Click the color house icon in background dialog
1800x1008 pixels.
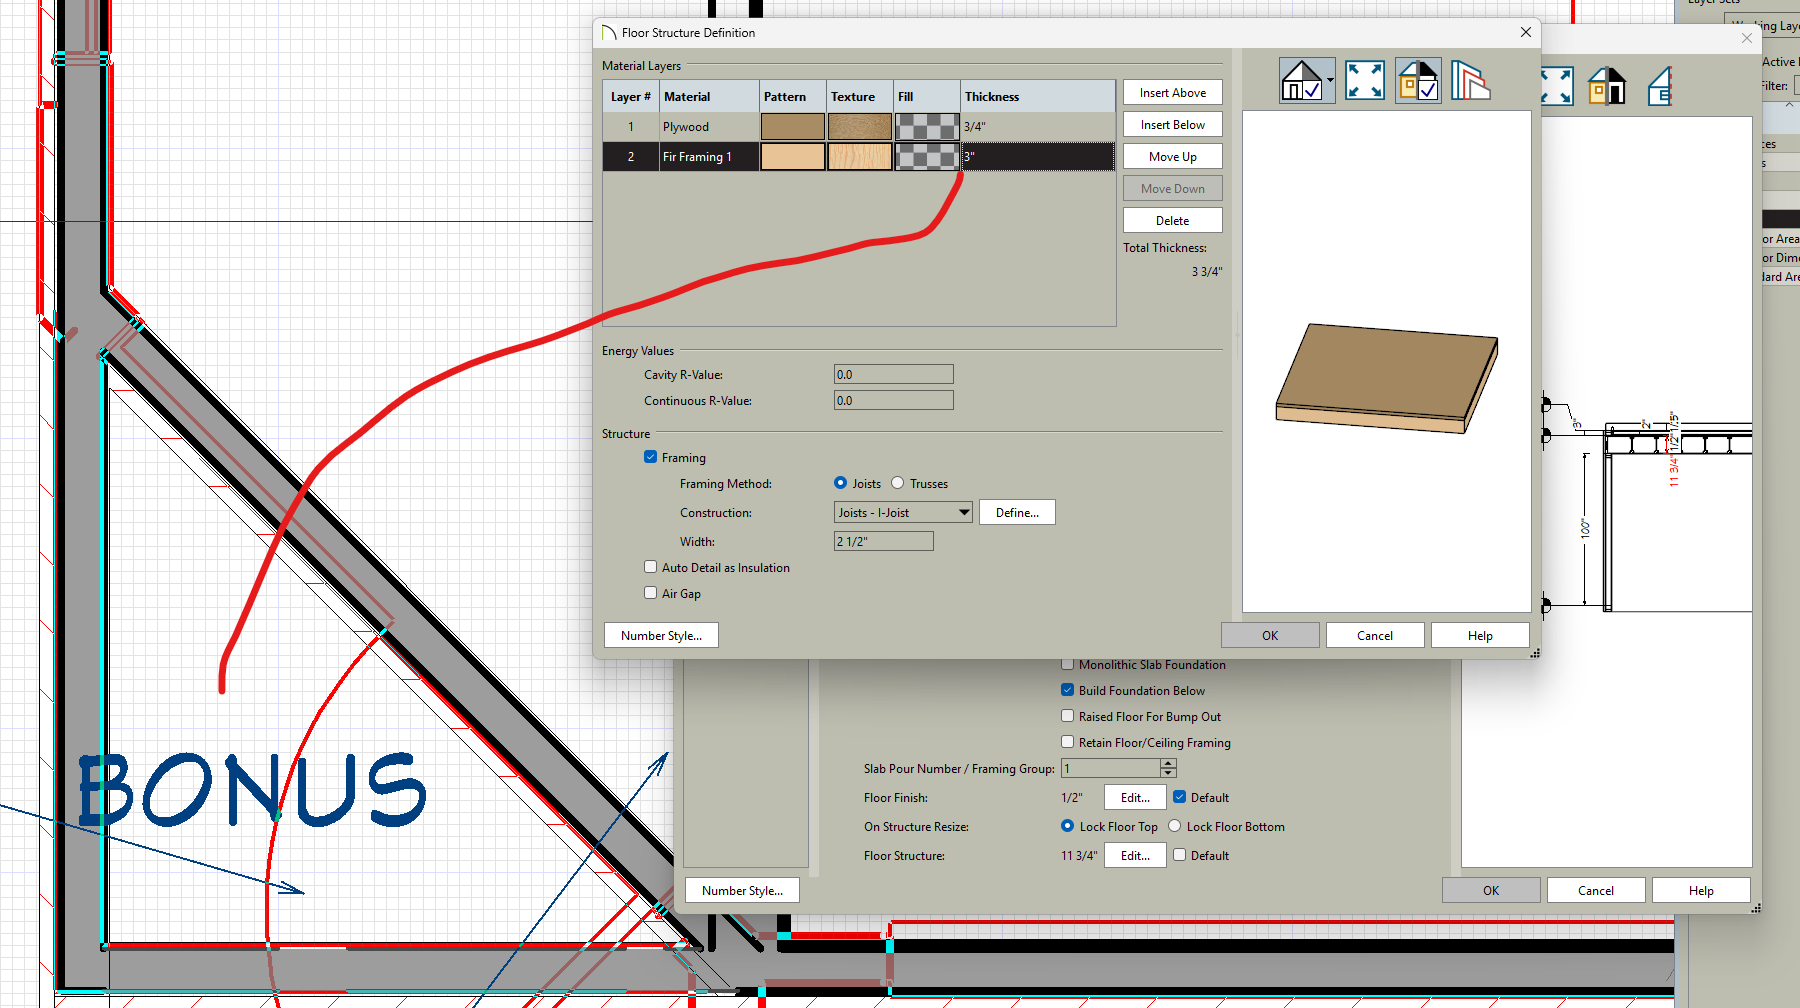click(1607, 87)
